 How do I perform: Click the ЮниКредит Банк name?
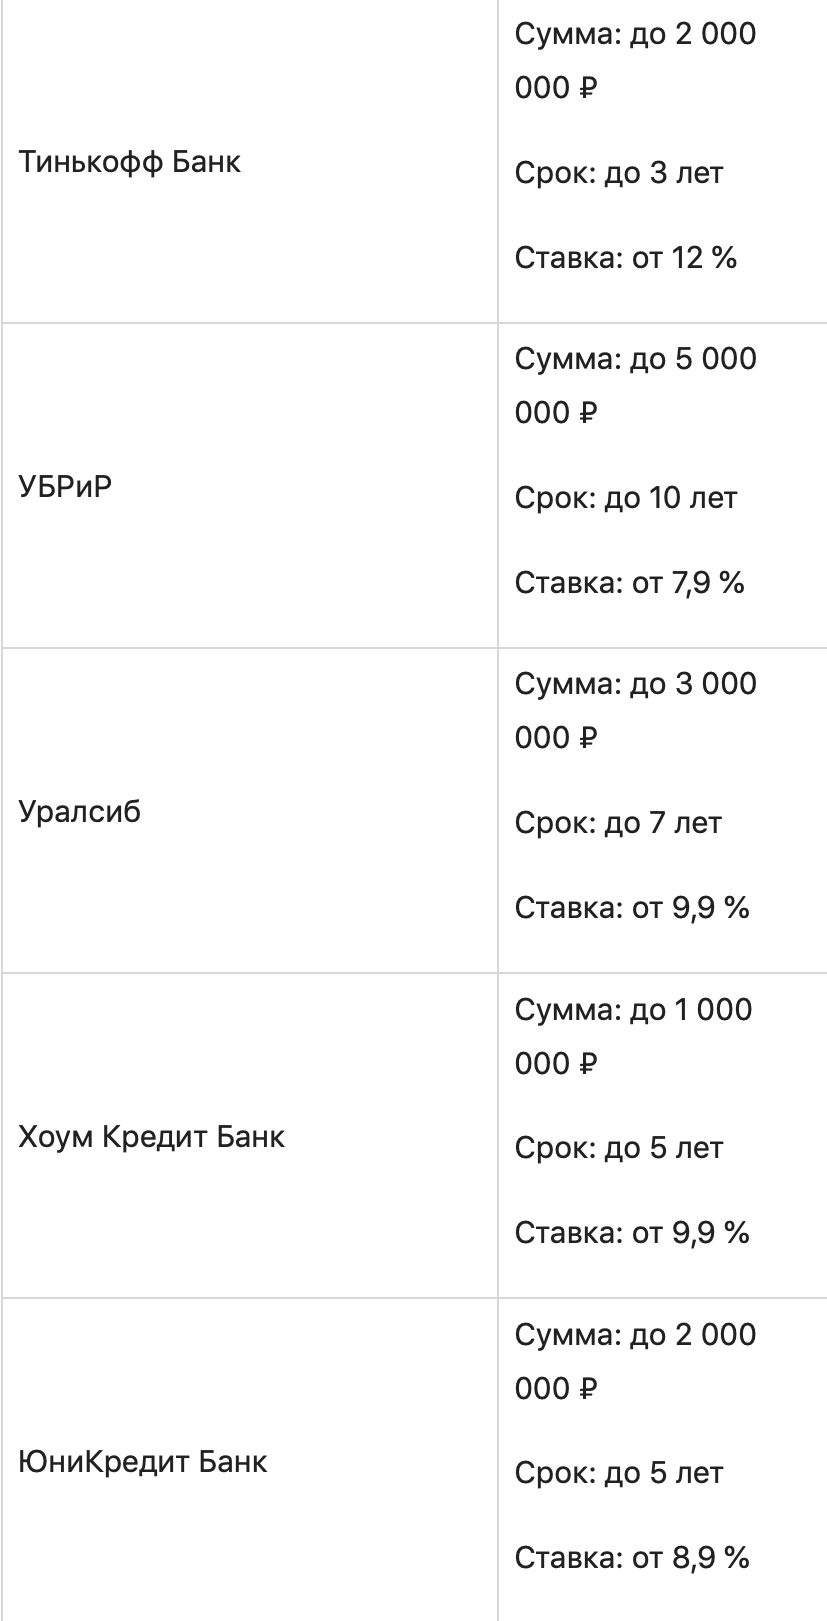pos(143,1462)
